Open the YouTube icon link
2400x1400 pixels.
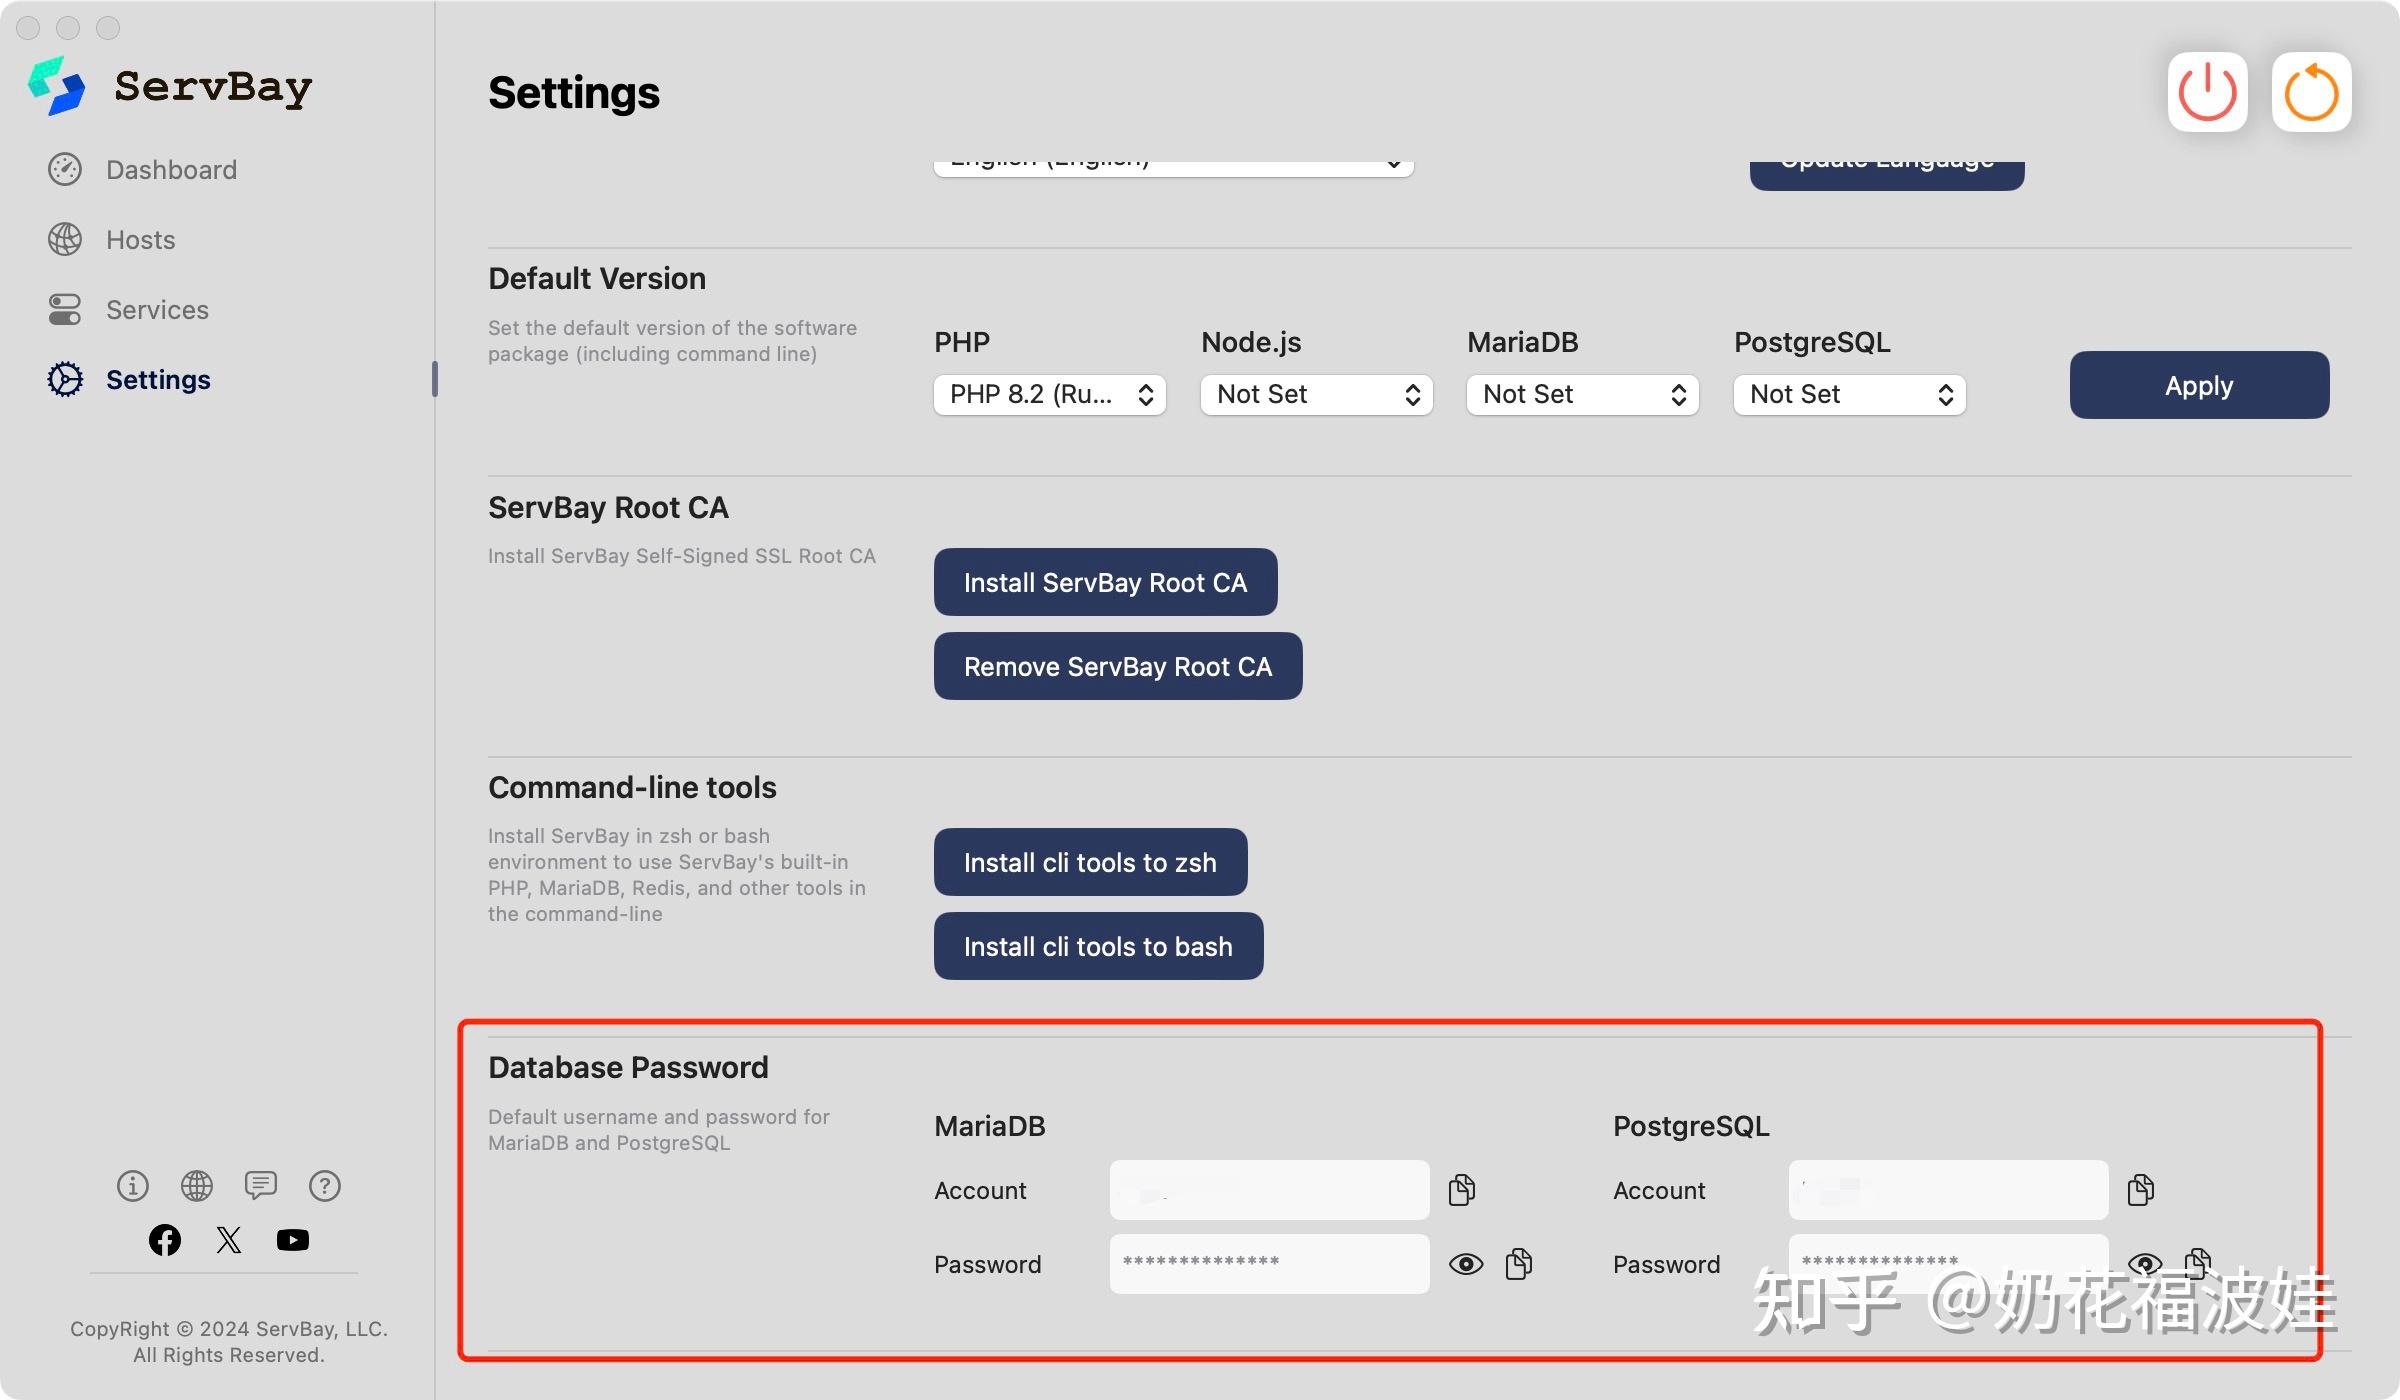[x=292, y=1240]
